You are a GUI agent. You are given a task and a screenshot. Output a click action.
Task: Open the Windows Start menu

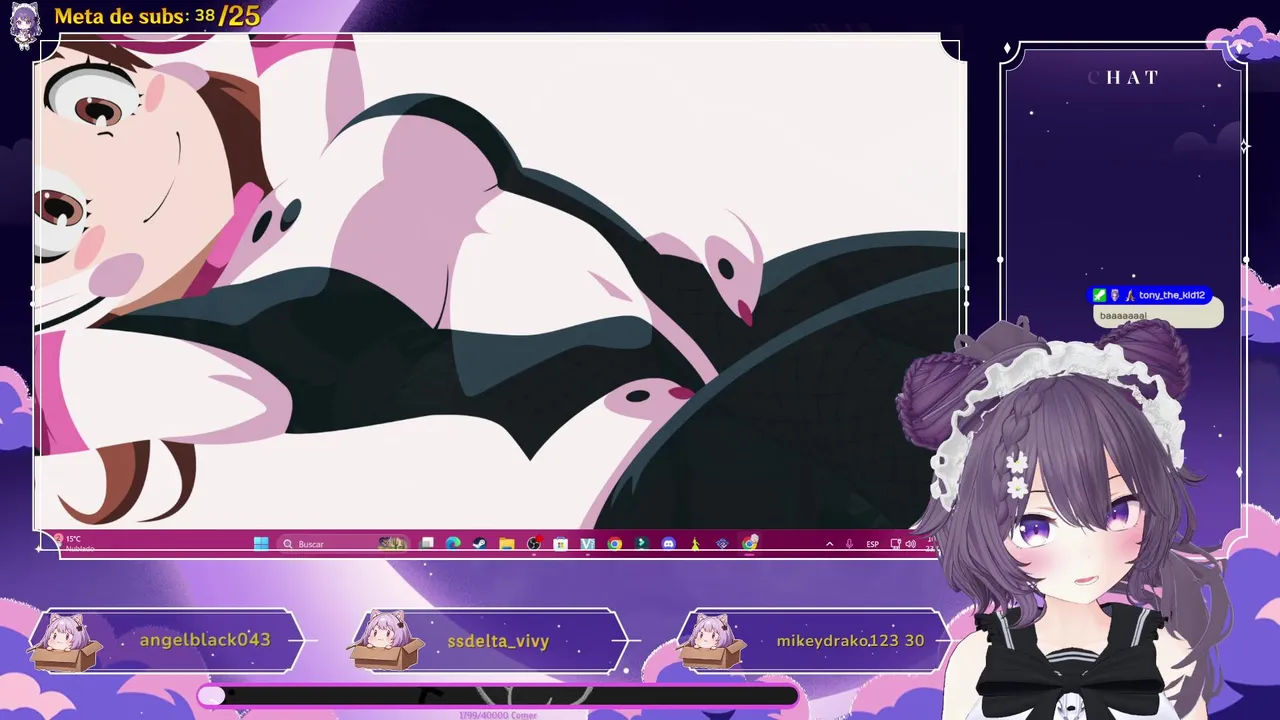coord(261,544)
